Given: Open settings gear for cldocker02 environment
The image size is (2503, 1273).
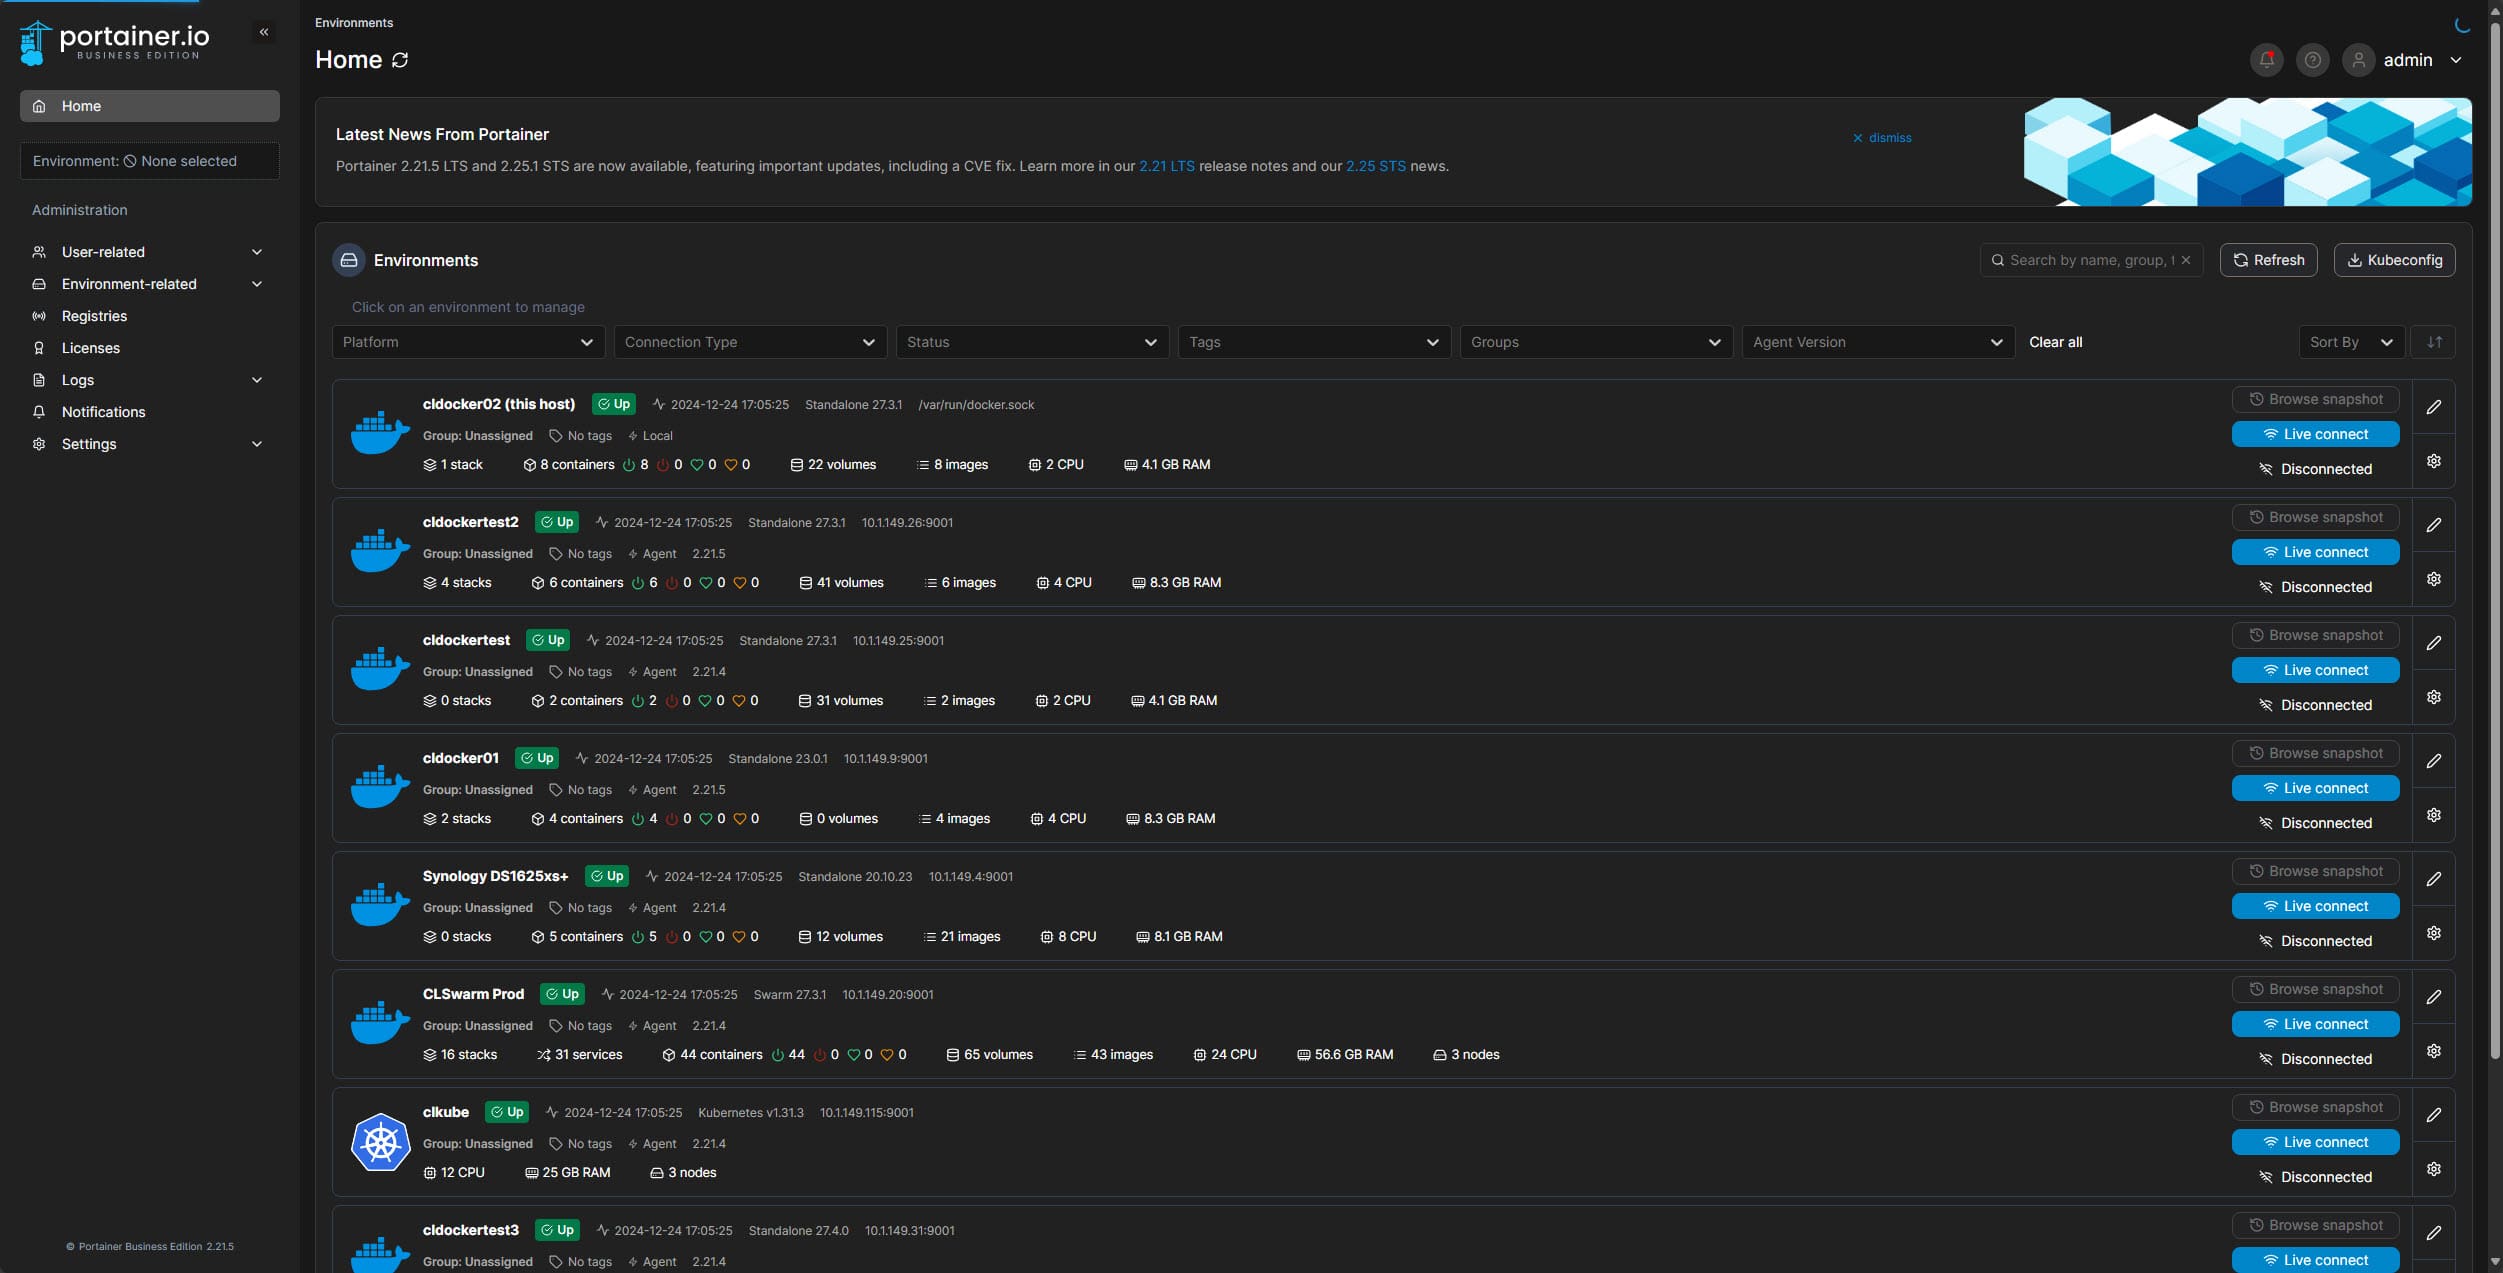Looking at the screenshot, I should click(2434, 461).
